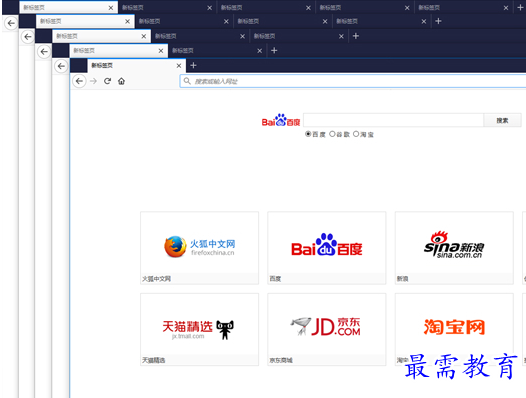Viewport: 526px width, 398px height.
Task: Select the 谷歌 radio option
Action: coord(332,134)
